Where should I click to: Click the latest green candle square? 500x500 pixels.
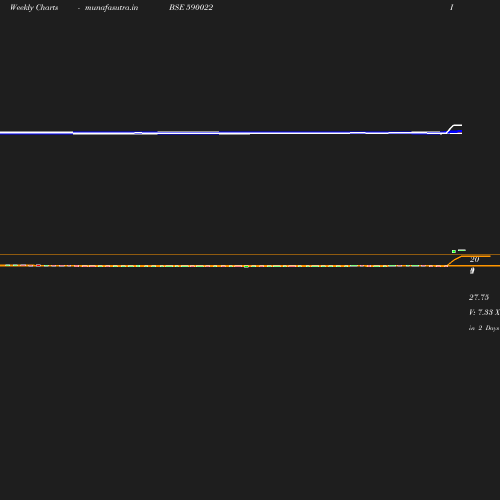coord(454,251)
